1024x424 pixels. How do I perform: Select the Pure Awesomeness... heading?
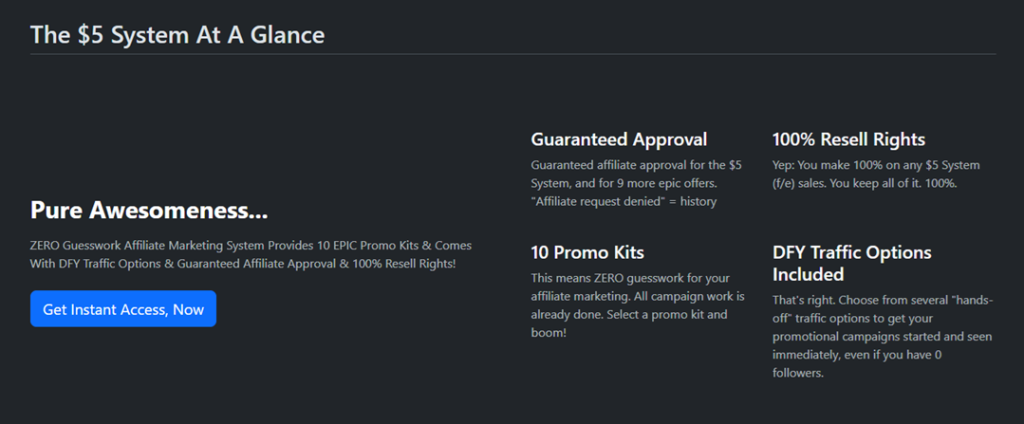pyautogui.click(x=150, y=211)
